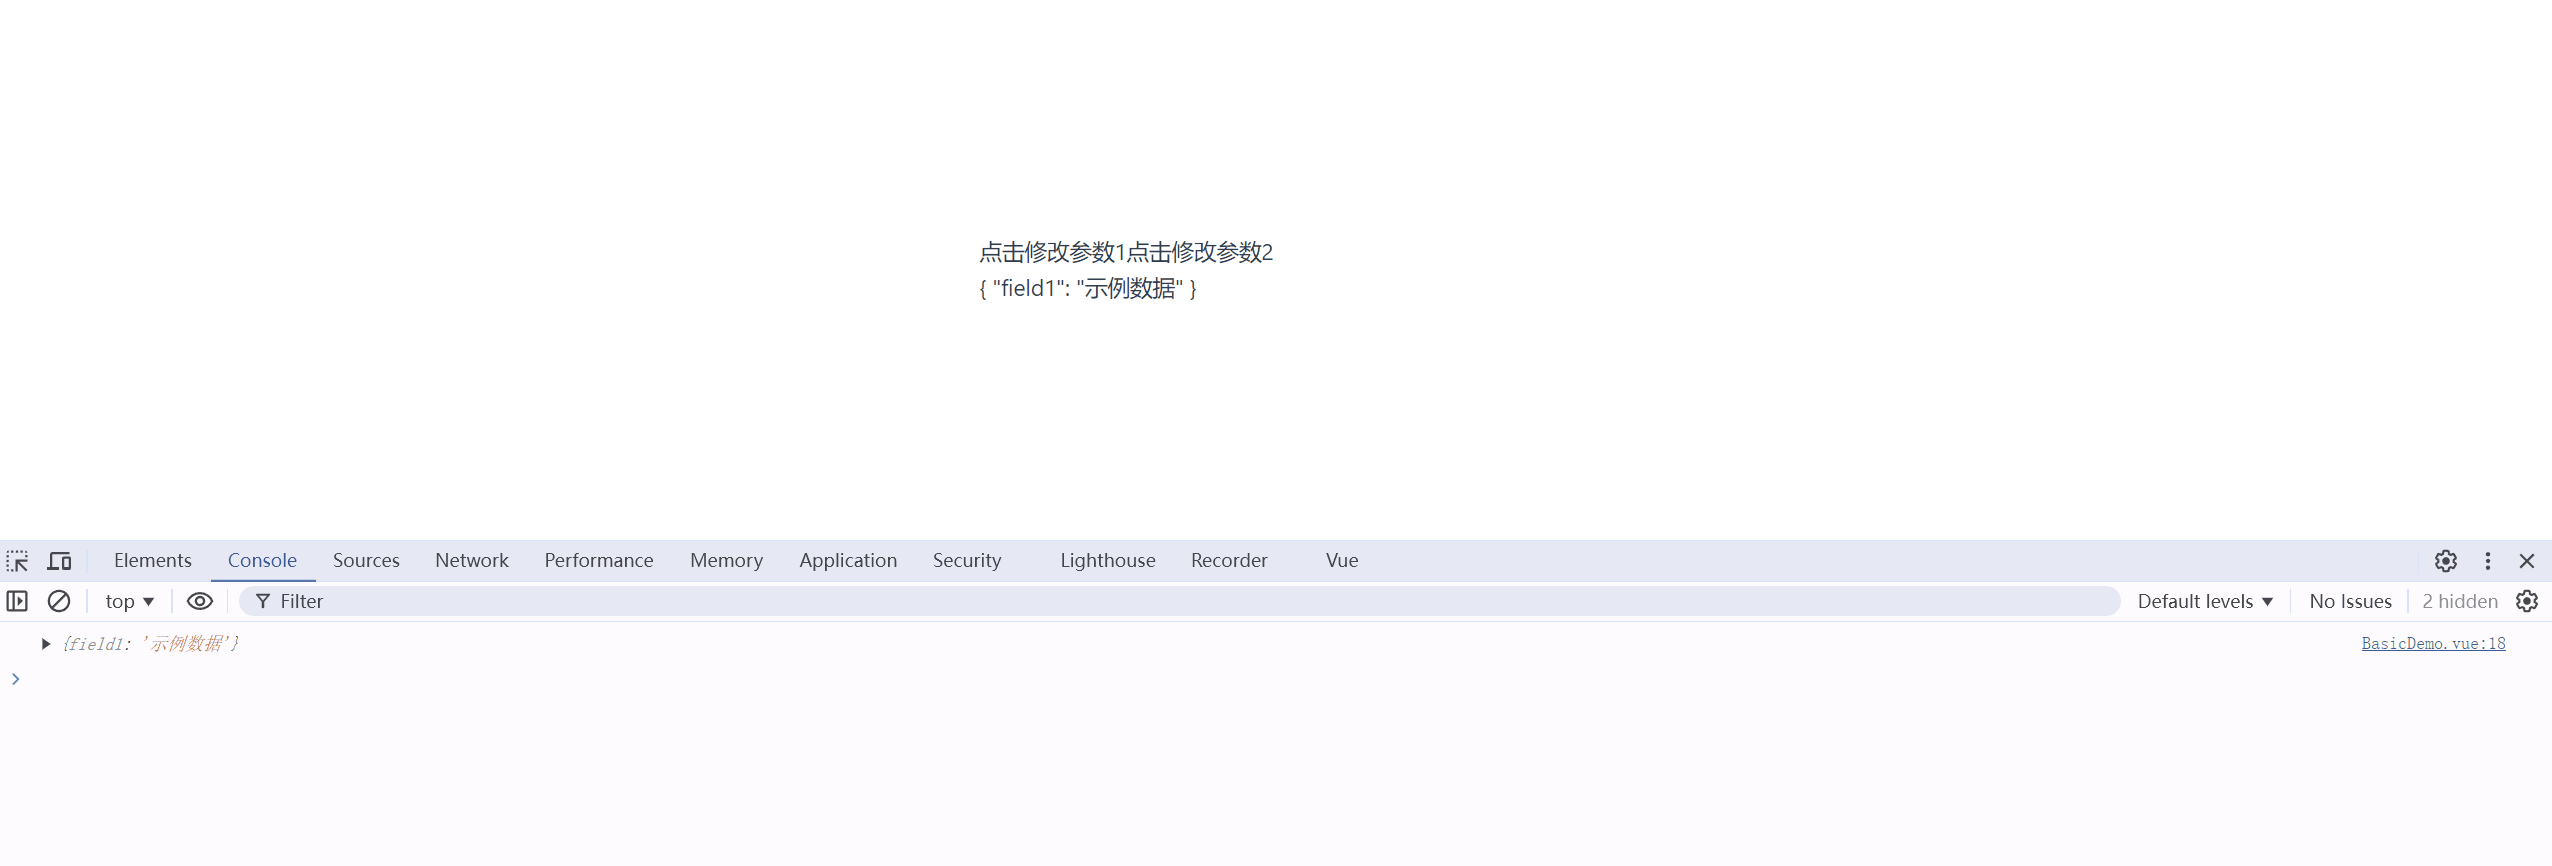Open the Performance tab
Viewport: 2552px width, 866px height.
pos(599,560)
